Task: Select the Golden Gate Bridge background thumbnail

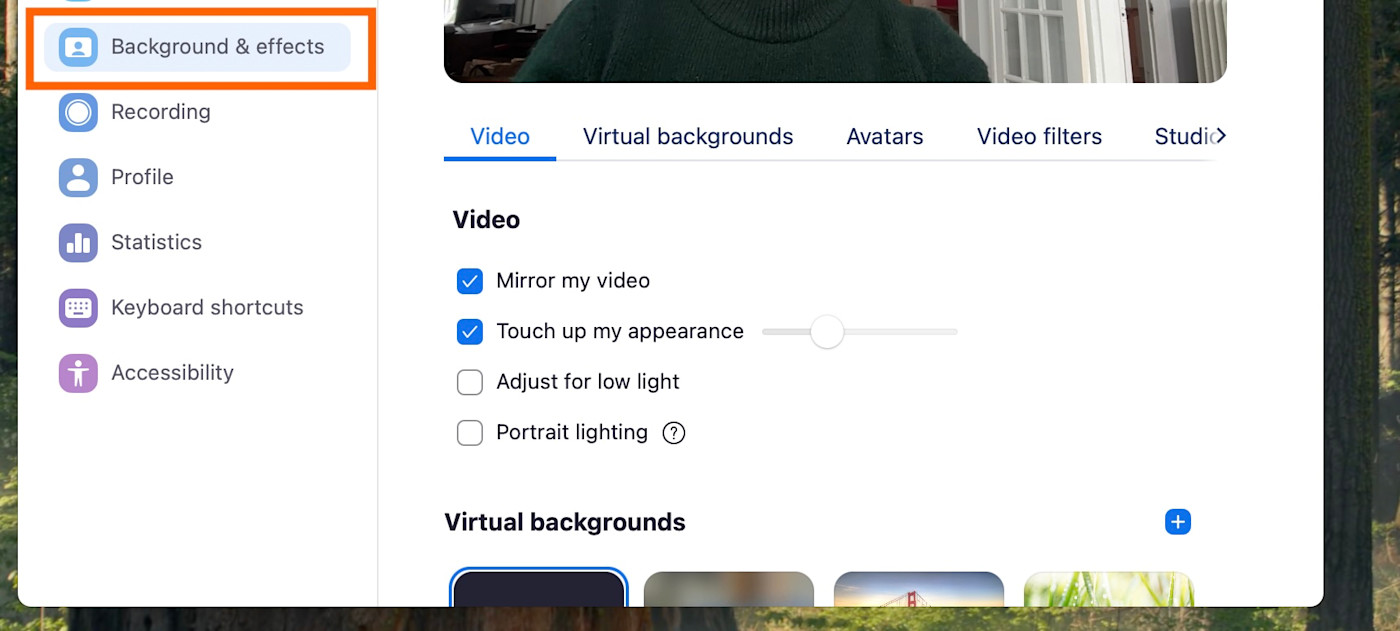Action: 919,589
